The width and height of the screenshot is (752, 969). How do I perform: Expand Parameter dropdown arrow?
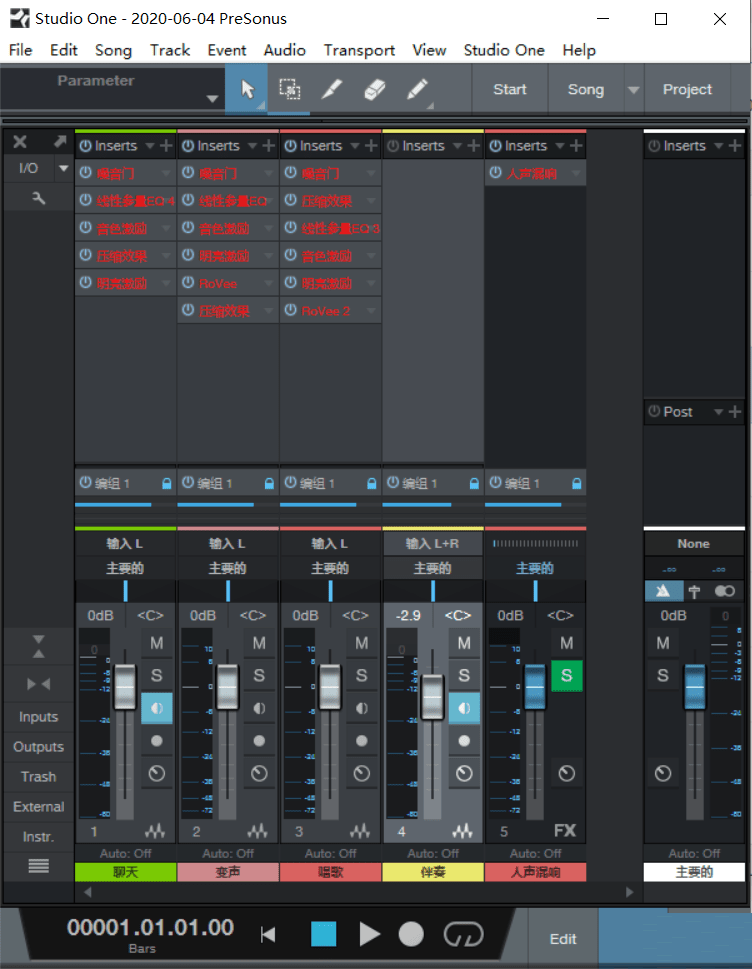[212, 99]
